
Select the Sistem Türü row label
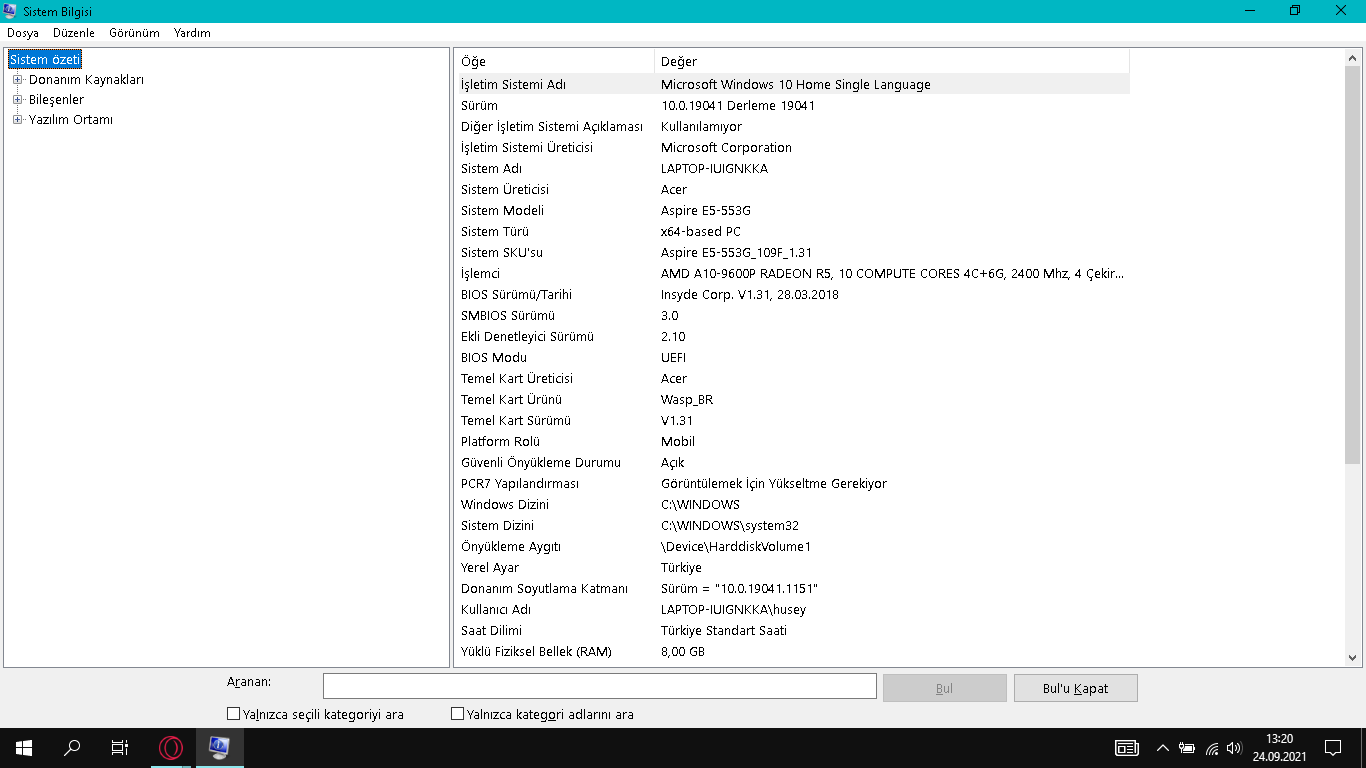click(495, 232)
